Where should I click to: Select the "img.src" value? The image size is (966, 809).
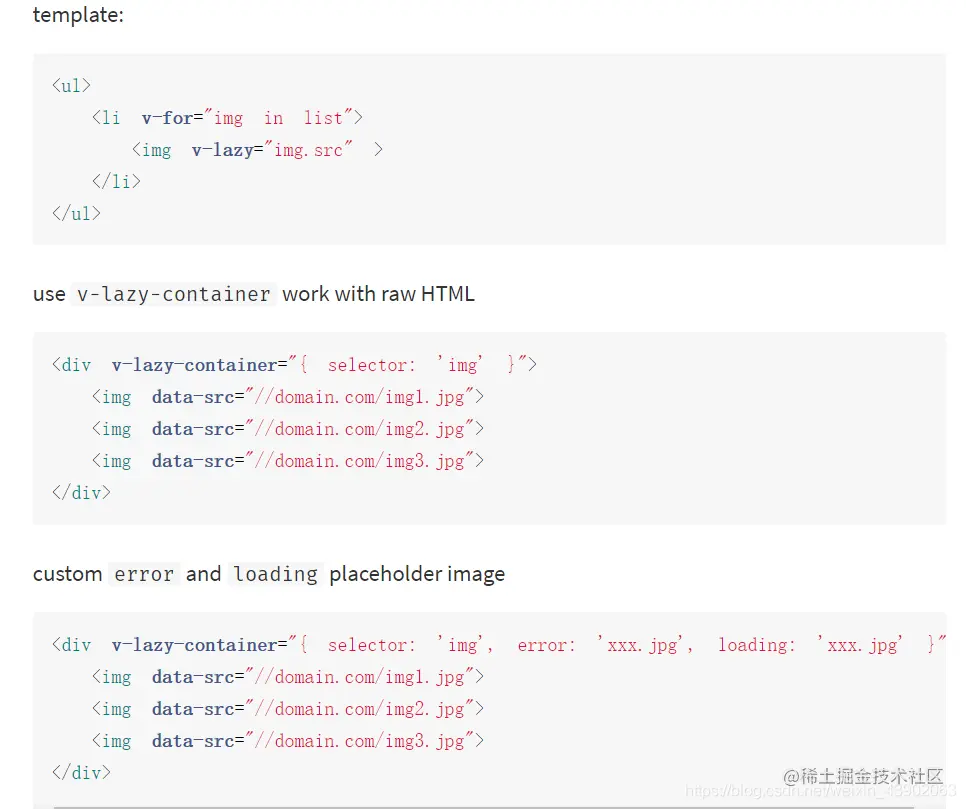click(x=308, y=150)
